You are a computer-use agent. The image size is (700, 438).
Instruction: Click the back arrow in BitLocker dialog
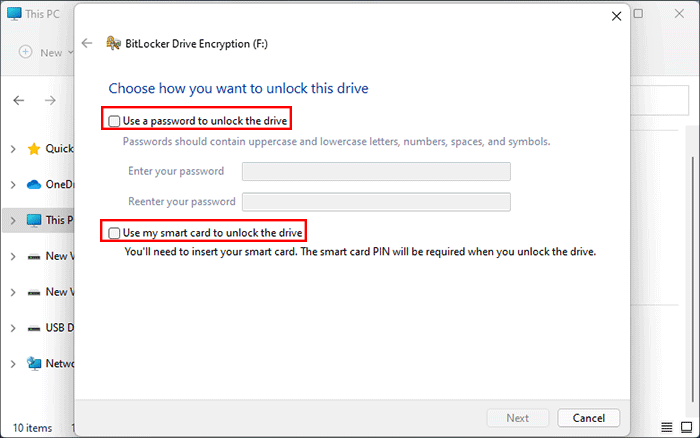(x=87, y=43)
